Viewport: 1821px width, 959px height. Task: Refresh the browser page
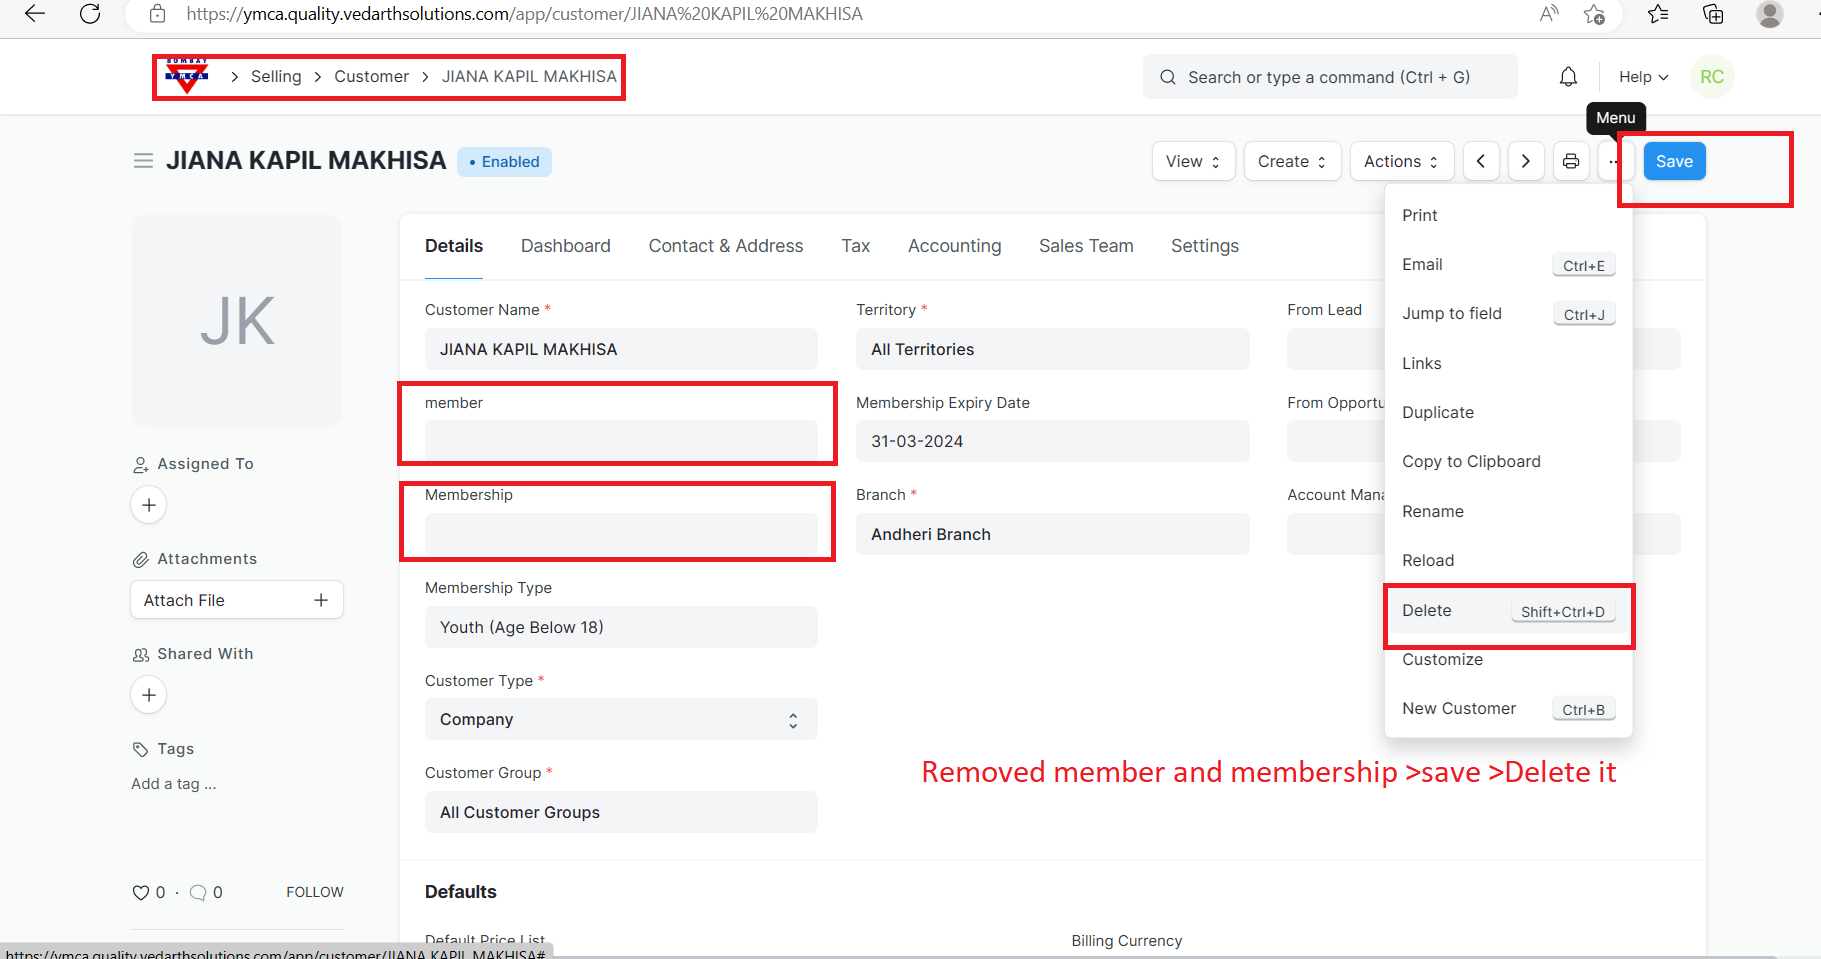point(90,14)
